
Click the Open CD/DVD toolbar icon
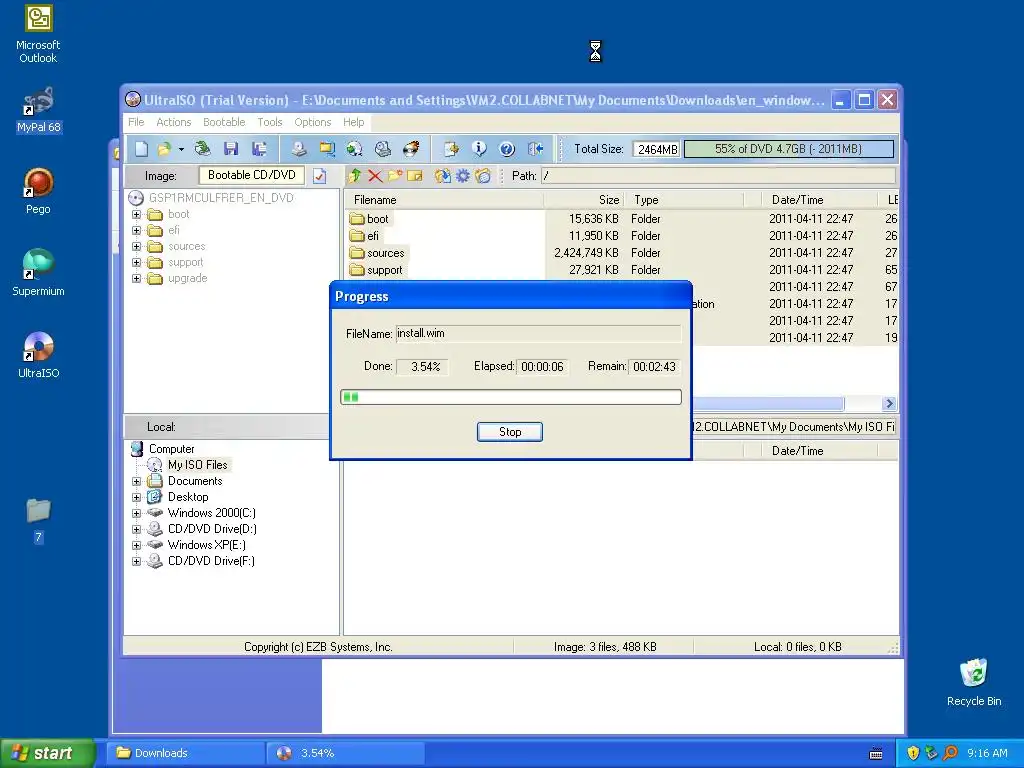[203, 149]
